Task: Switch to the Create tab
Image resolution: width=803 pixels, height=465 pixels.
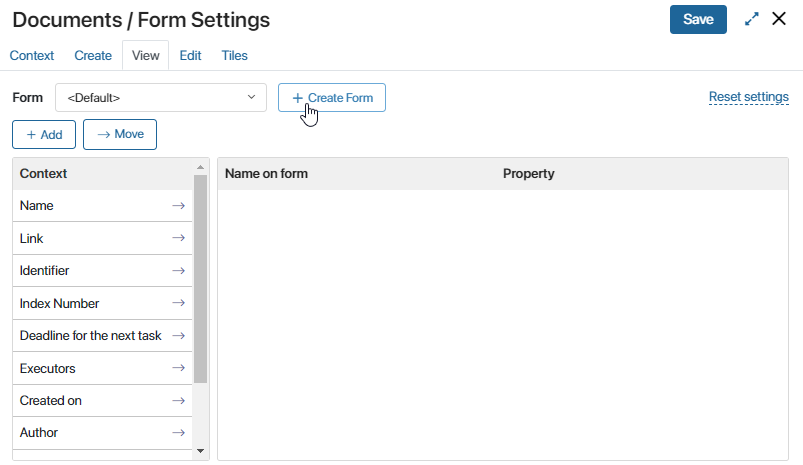Action: click(x=93, y=55)
